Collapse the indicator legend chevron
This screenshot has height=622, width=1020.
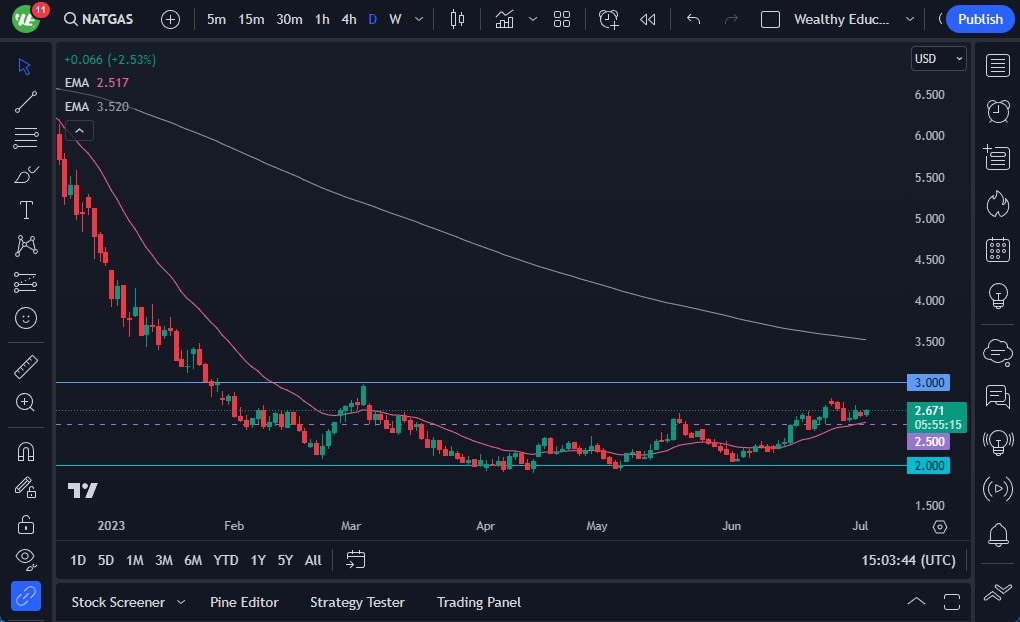pos(79,131)
